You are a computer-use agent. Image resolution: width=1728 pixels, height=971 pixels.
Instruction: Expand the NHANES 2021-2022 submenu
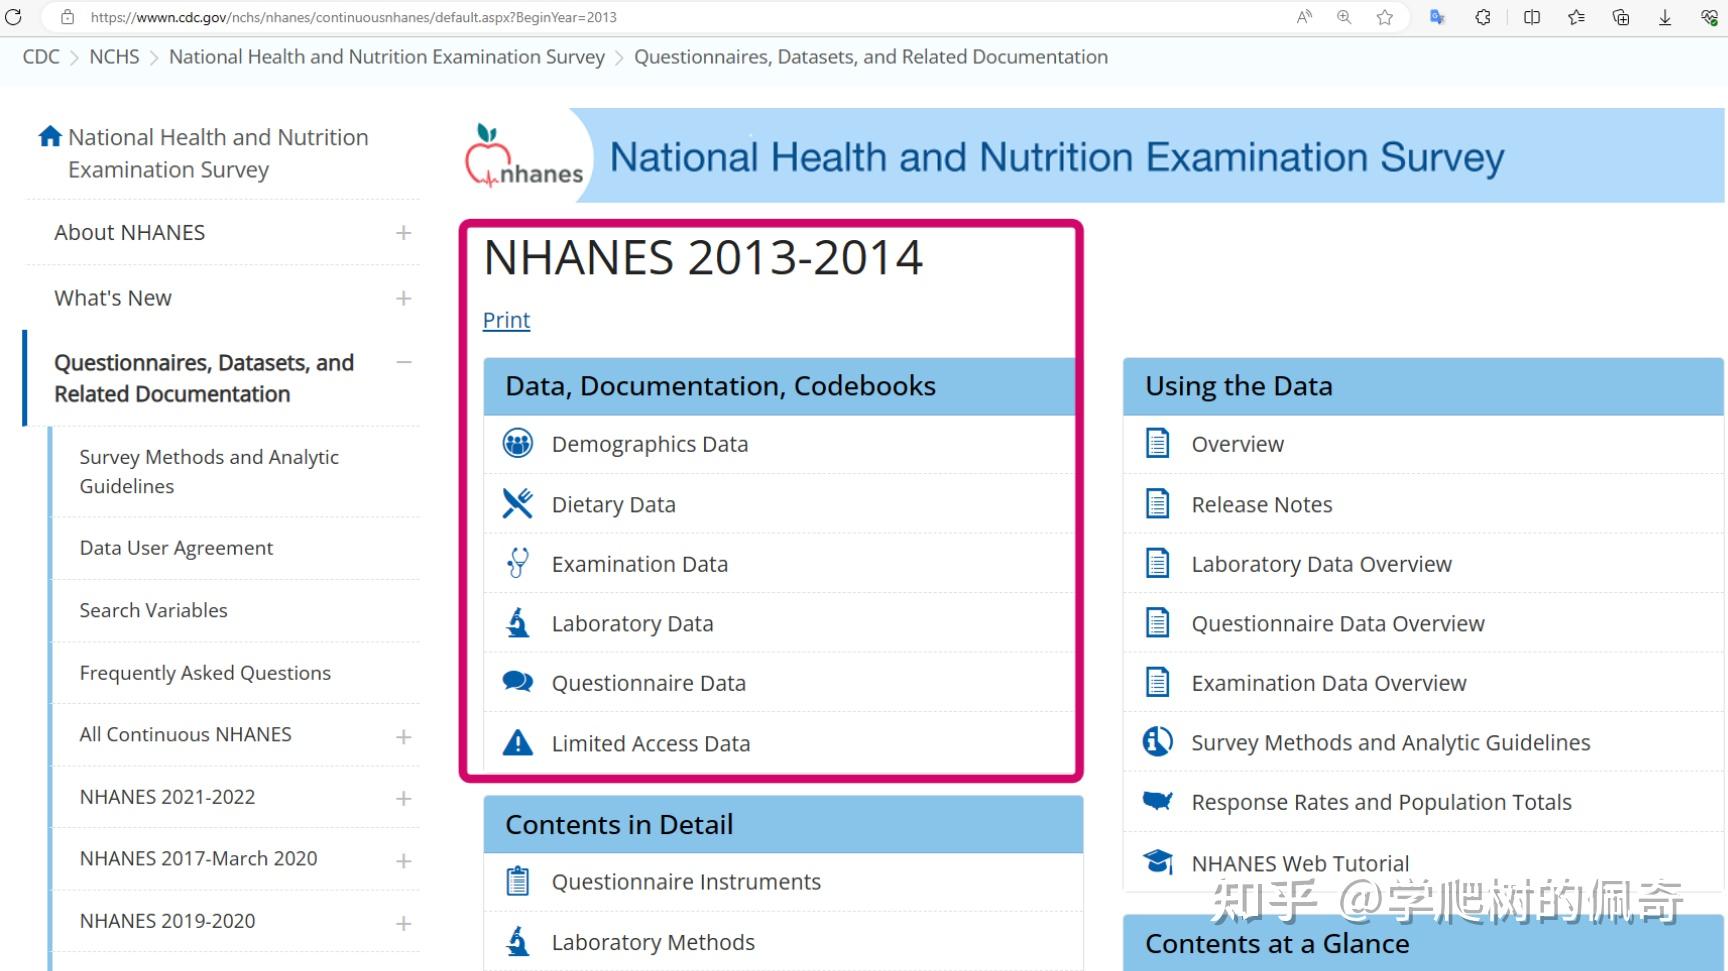click(x=404, y=799)
